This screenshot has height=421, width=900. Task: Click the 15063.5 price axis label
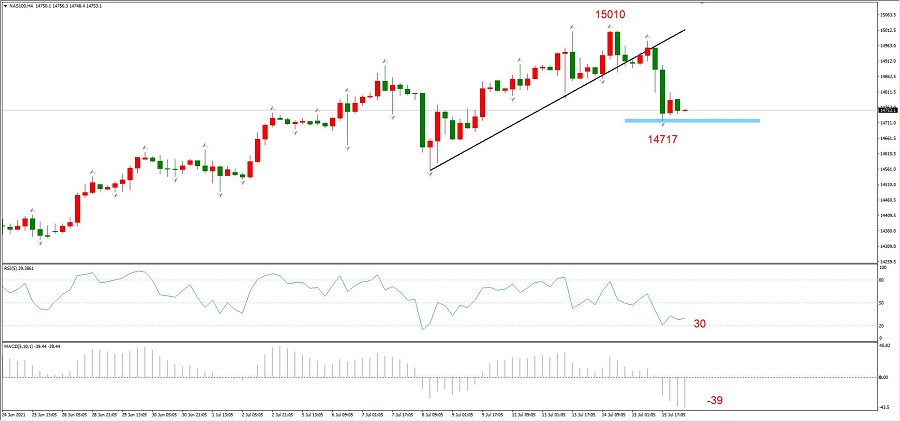[886, 15]
